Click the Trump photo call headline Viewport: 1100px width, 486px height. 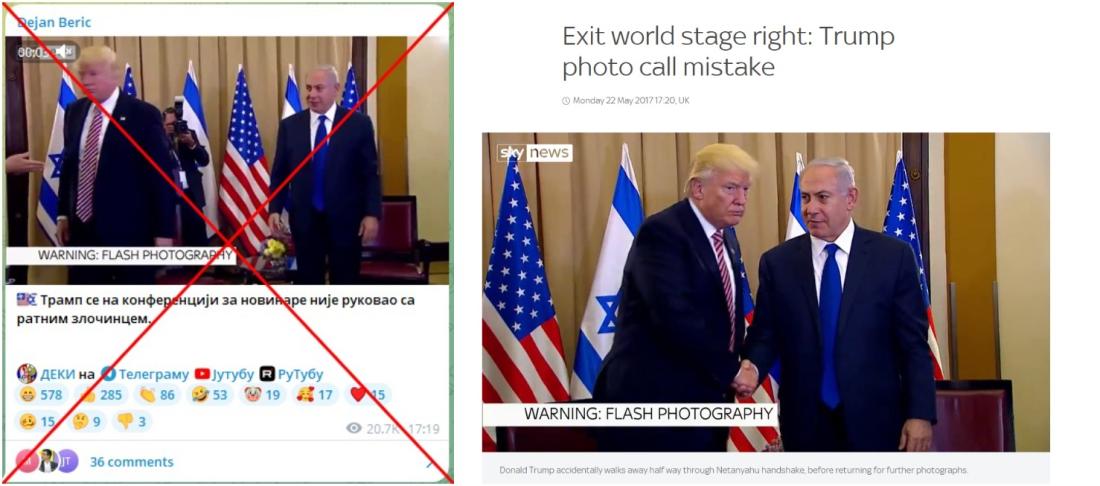click(x=728, y=51)
